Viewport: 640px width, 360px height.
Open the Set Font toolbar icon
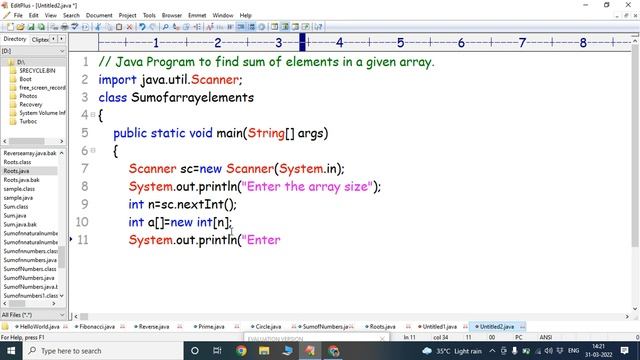(x=210, y=27)
